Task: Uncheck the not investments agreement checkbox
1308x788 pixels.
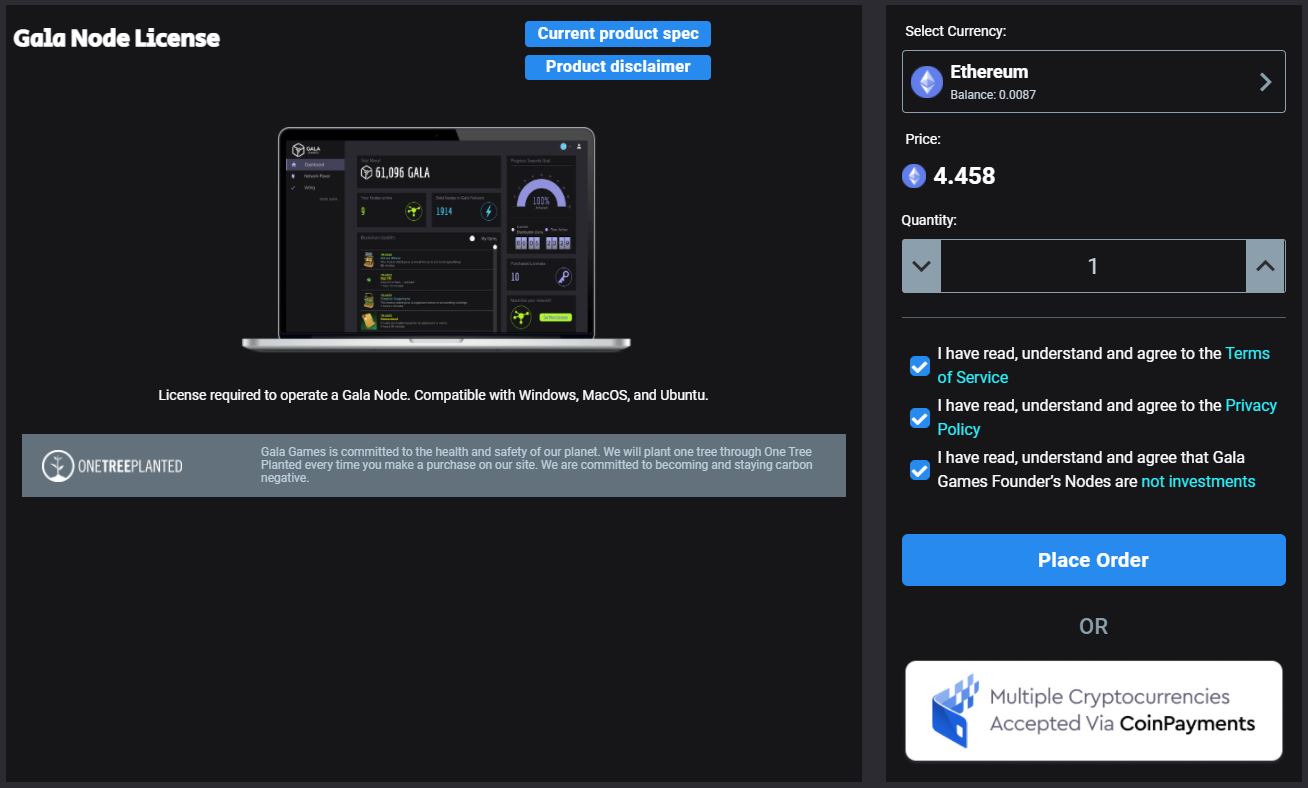Action: coord(920,470)
